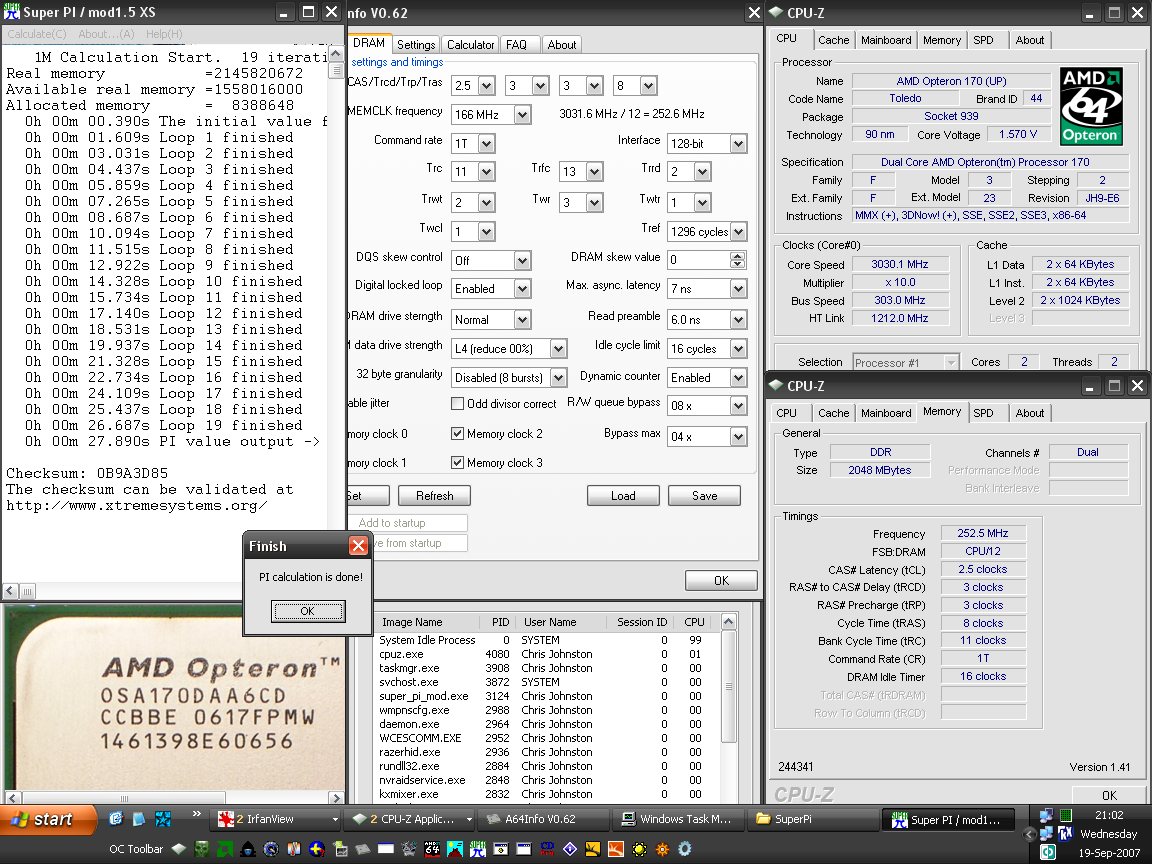This screenshot has width=1152, height=864.
Task: Open the Tref 1296 cycles dropdown
Action: click(x=738, y=231)
